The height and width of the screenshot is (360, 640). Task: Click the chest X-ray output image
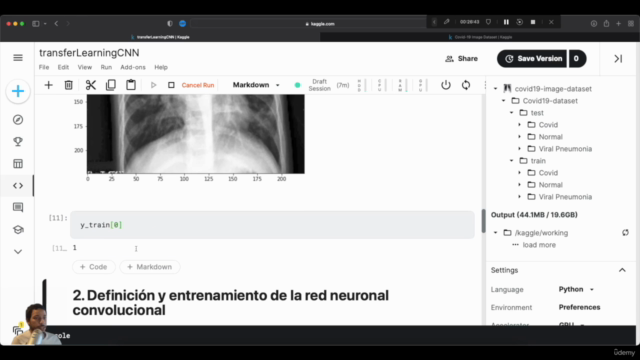pyautogui.click(x=196, y=134)
